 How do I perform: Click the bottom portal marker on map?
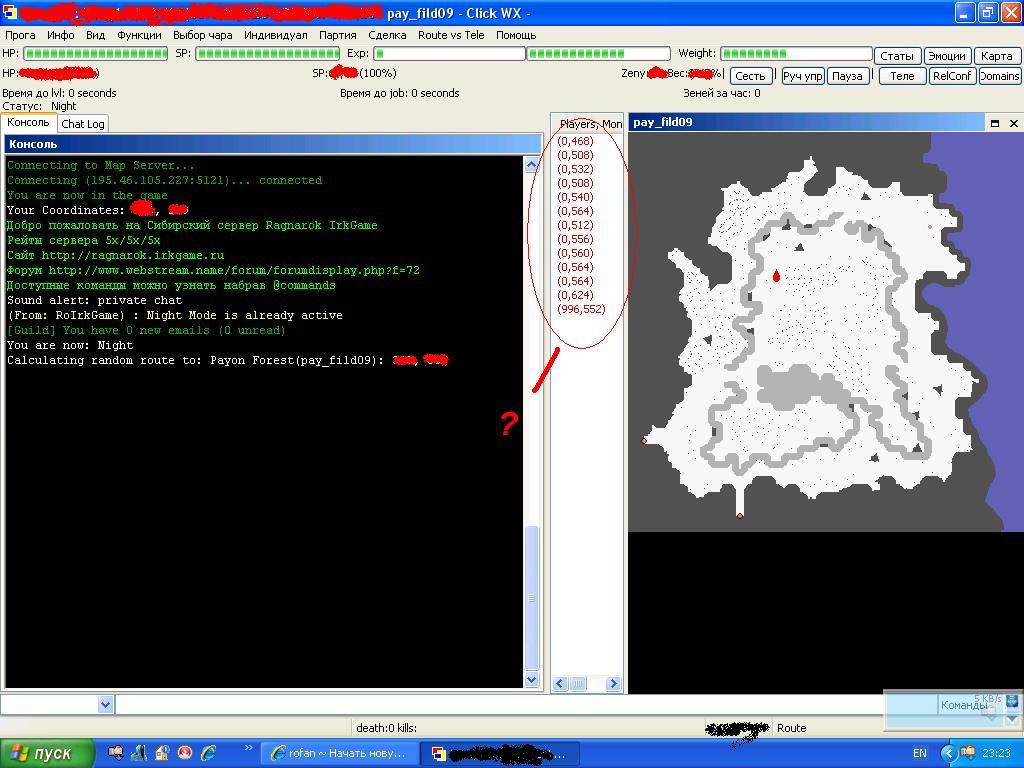(740, 515)
